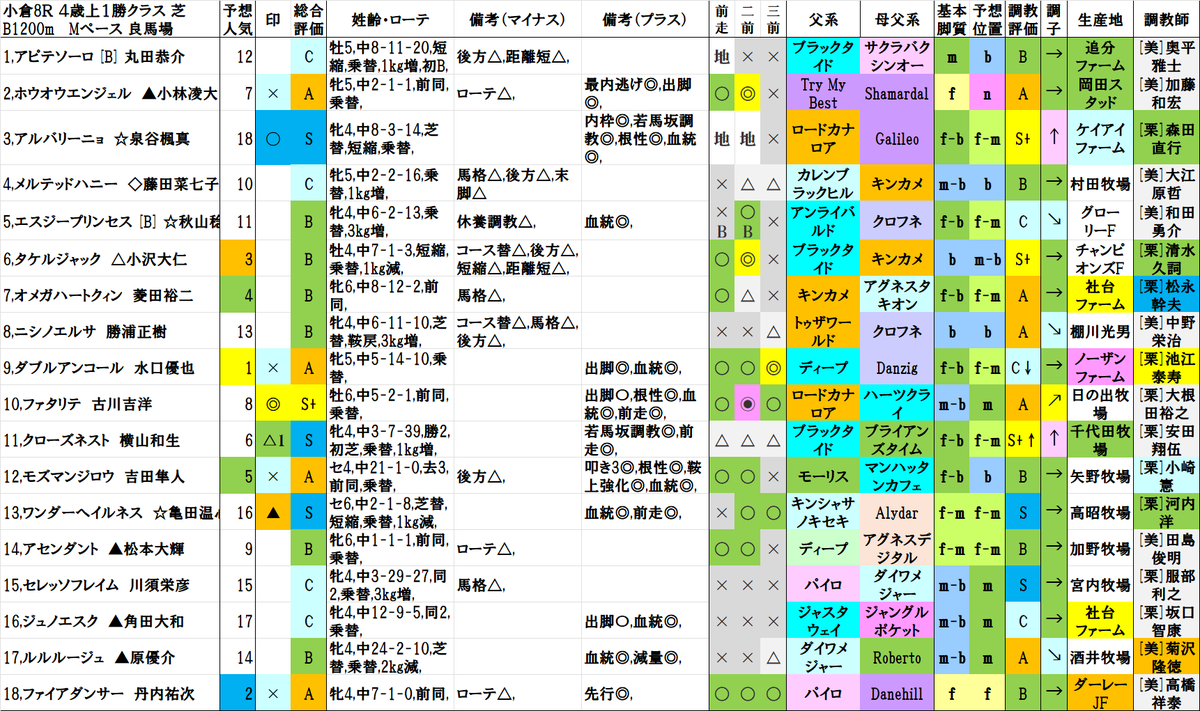
Task: Click the C↓ training rating for ダブルアンコール
Action: pos(1024,367)
